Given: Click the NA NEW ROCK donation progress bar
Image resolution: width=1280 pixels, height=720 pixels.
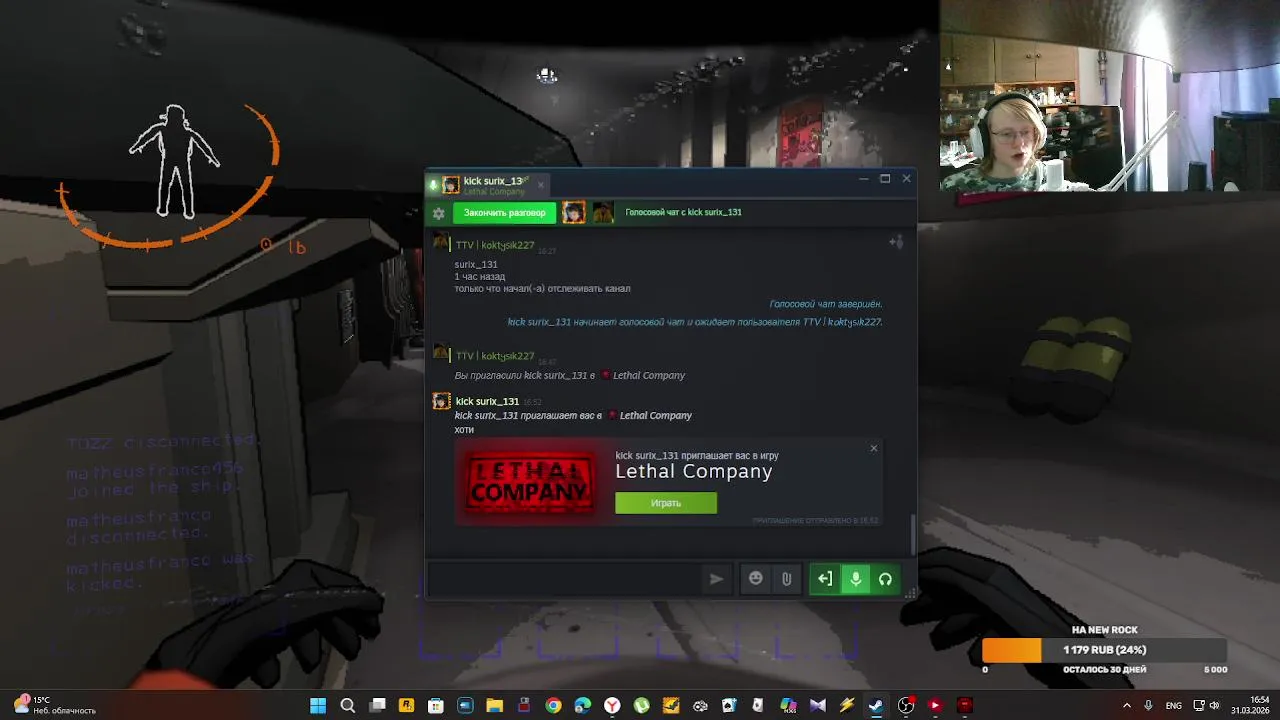Looking at the screenshot, I should pos(1104,650).
